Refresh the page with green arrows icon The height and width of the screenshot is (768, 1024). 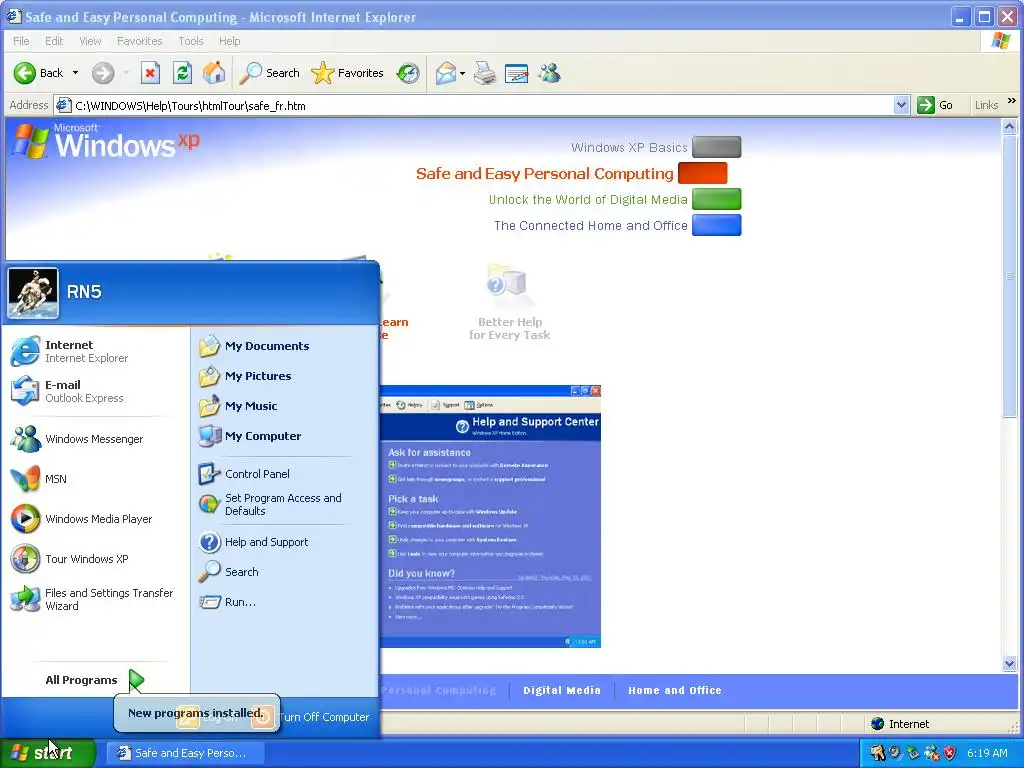(182, 73)
